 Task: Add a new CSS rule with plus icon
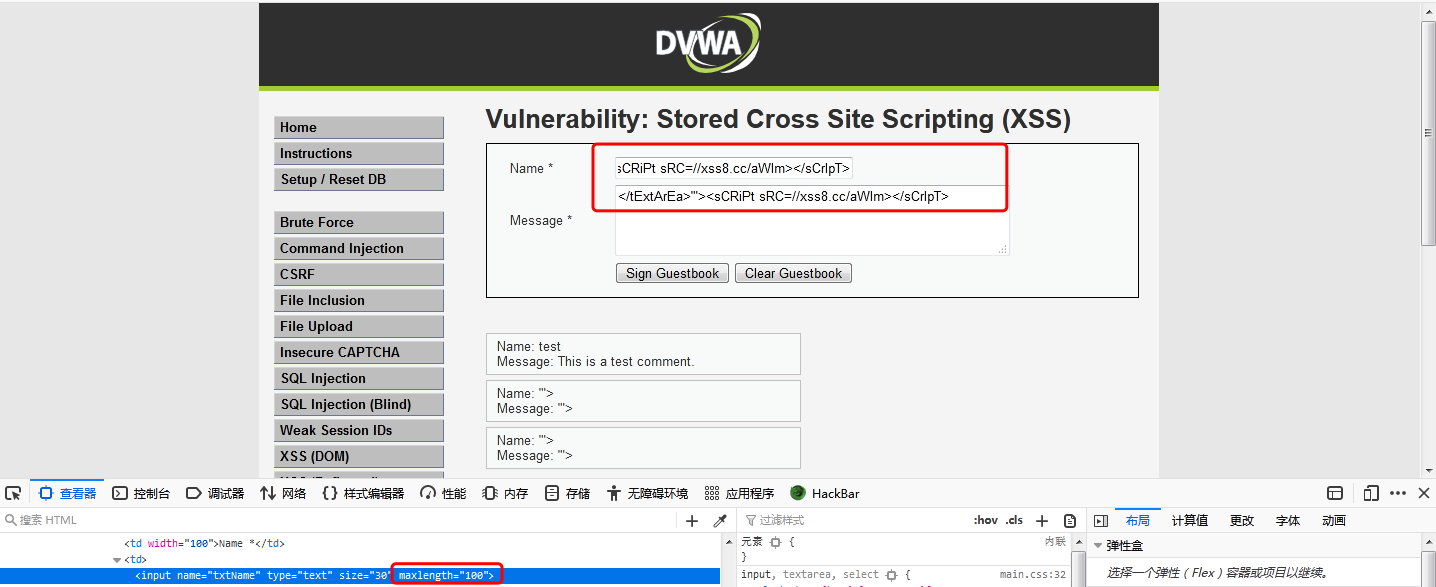1042,520
